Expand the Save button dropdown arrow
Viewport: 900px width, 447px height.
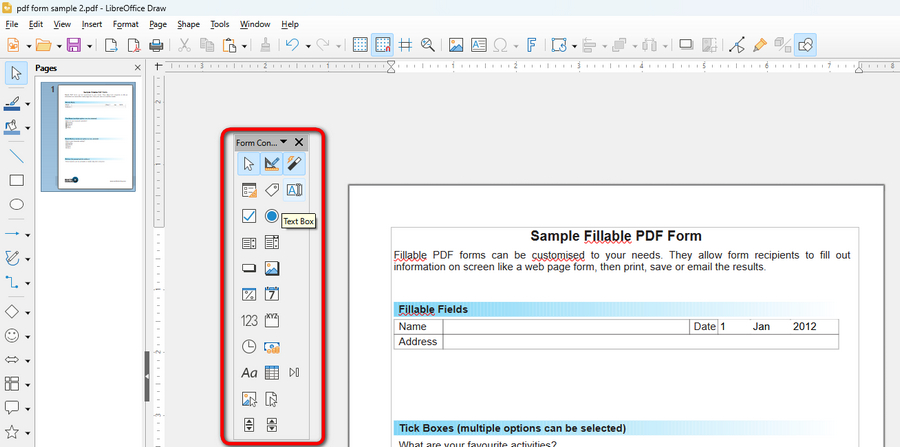(x=90, y=45)
